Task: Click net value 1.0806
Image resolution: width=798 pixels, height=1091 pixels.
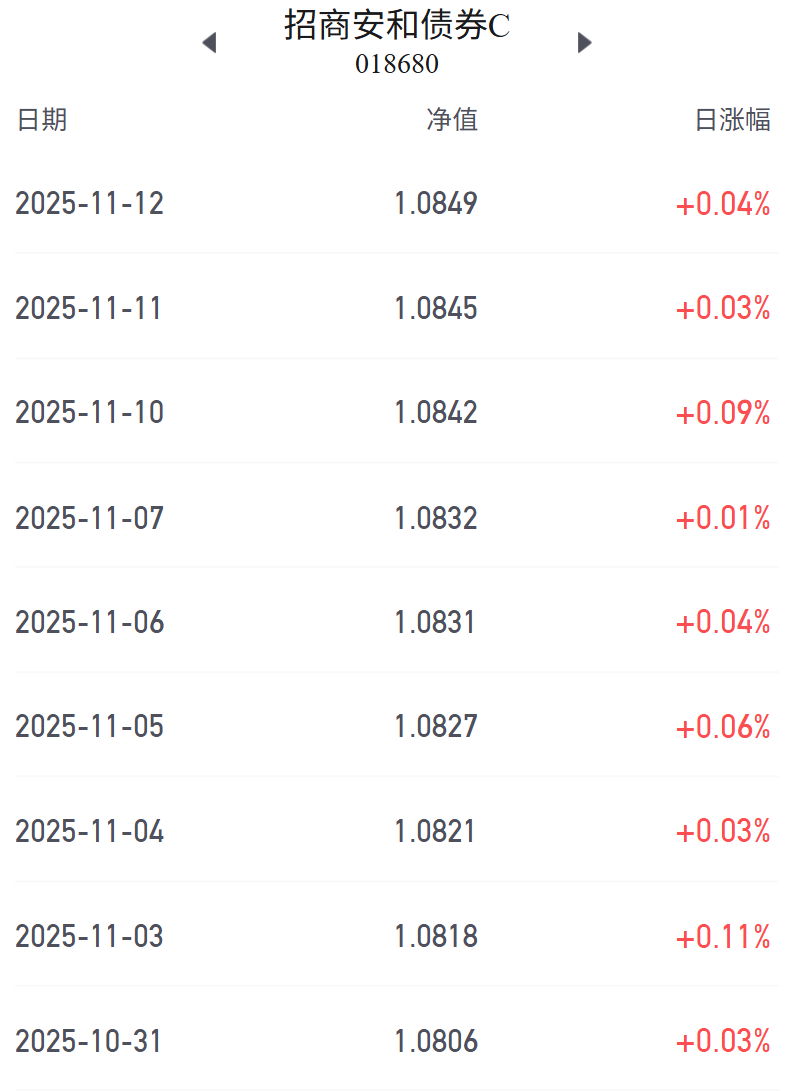Action: click(436, 1042)
